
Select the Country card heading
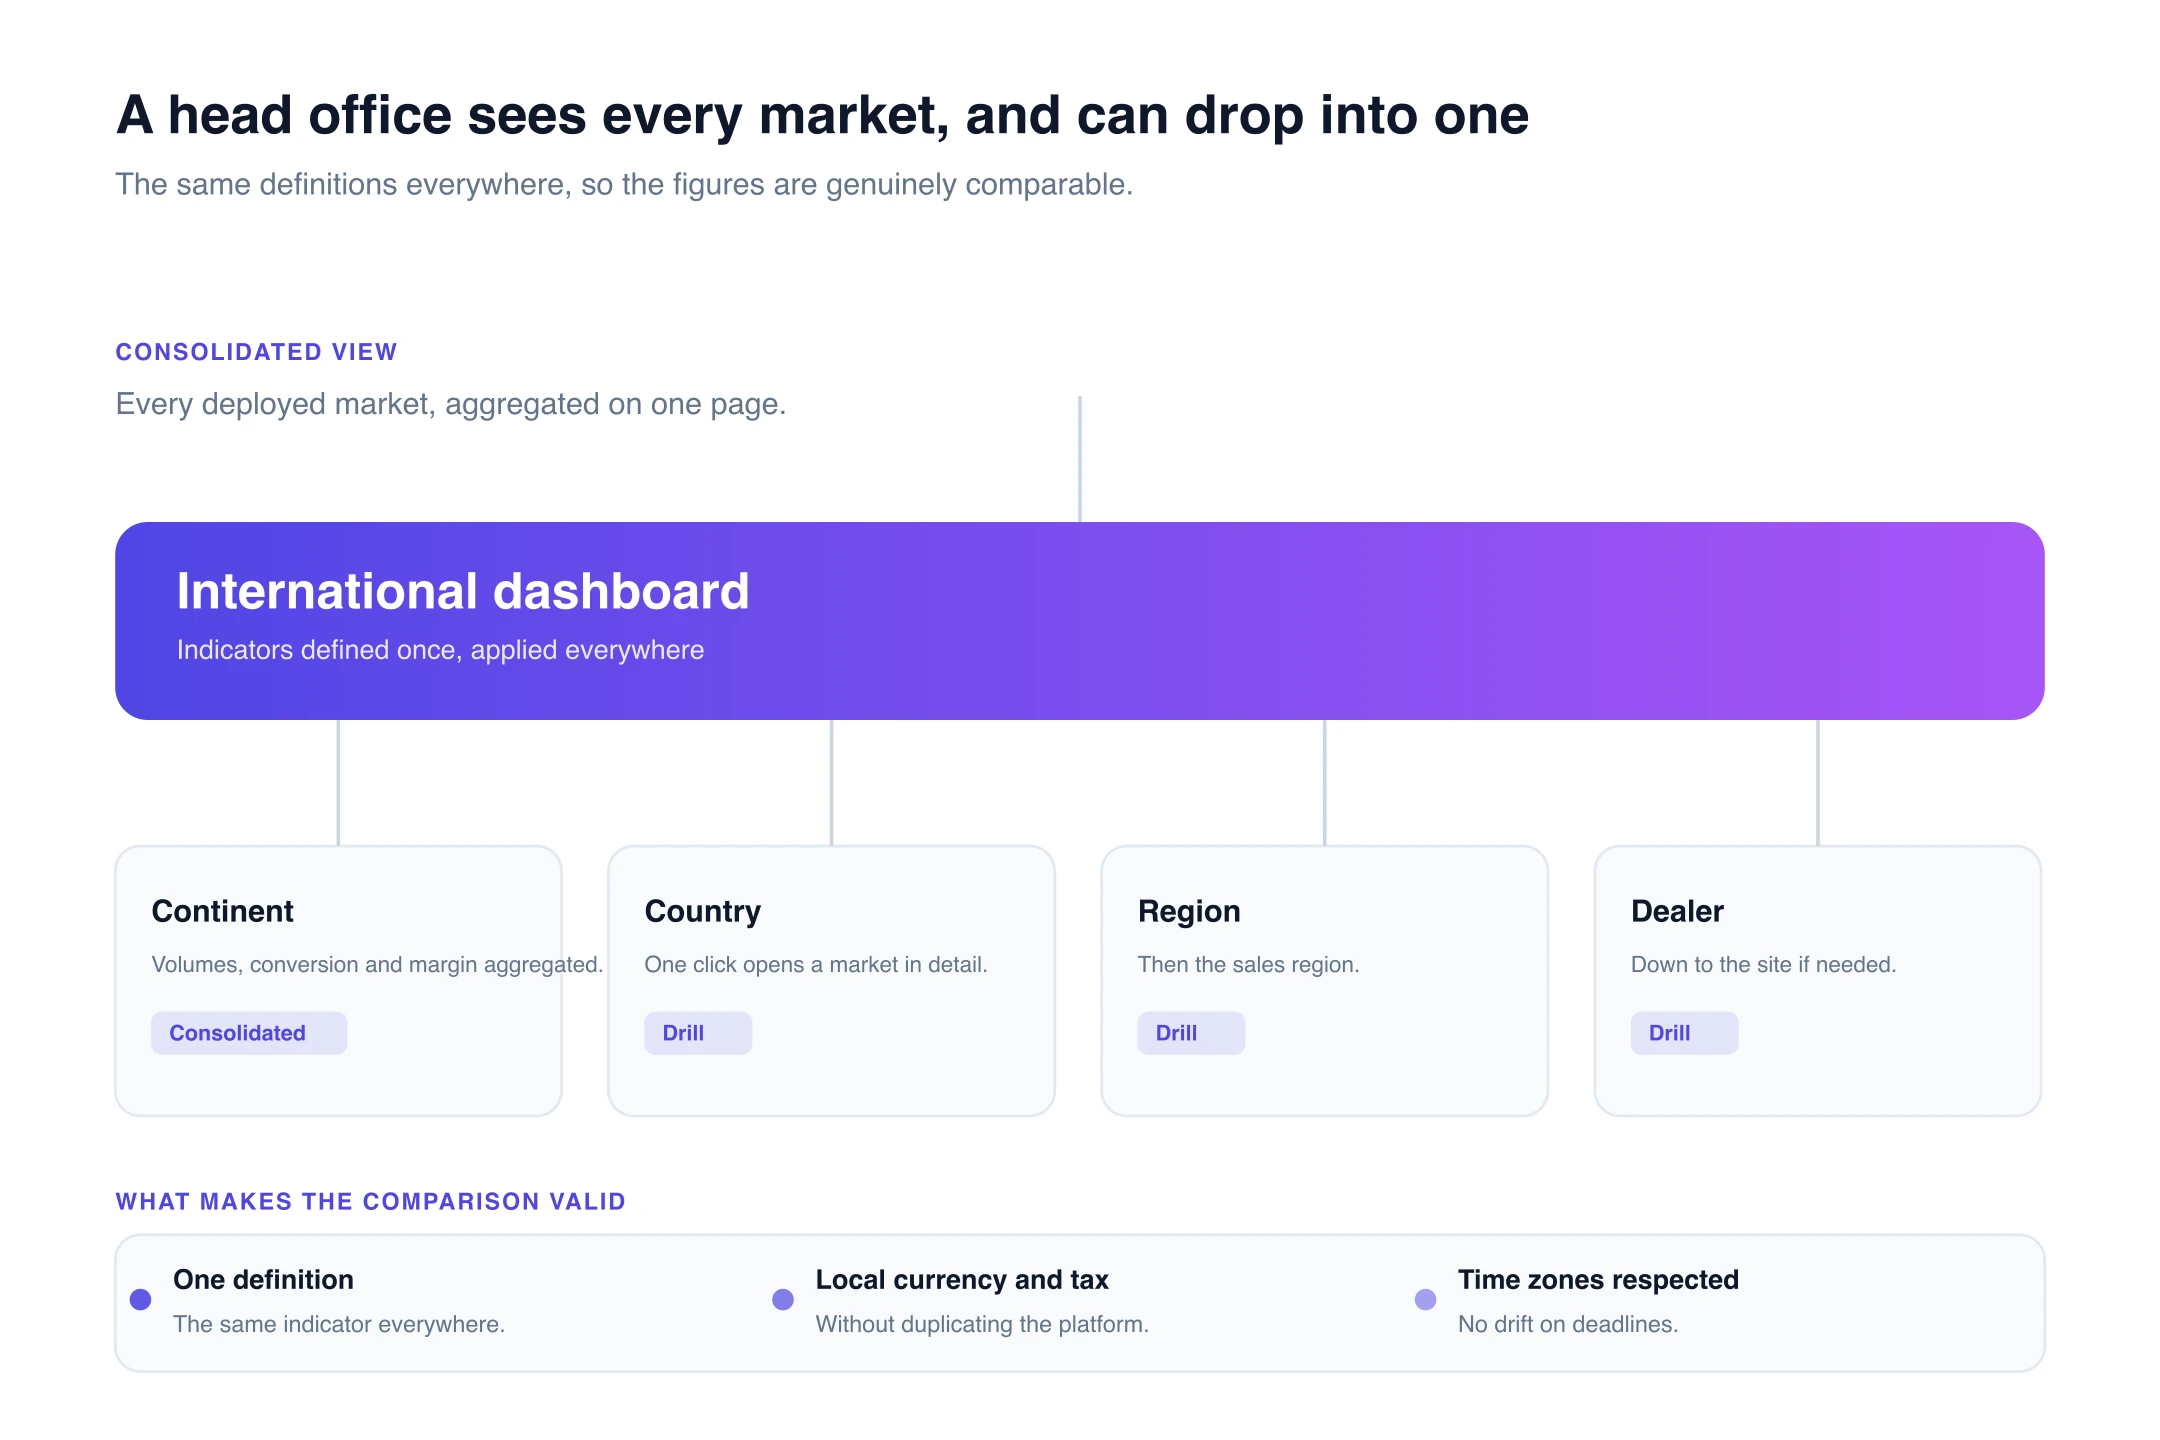[703, 911]
